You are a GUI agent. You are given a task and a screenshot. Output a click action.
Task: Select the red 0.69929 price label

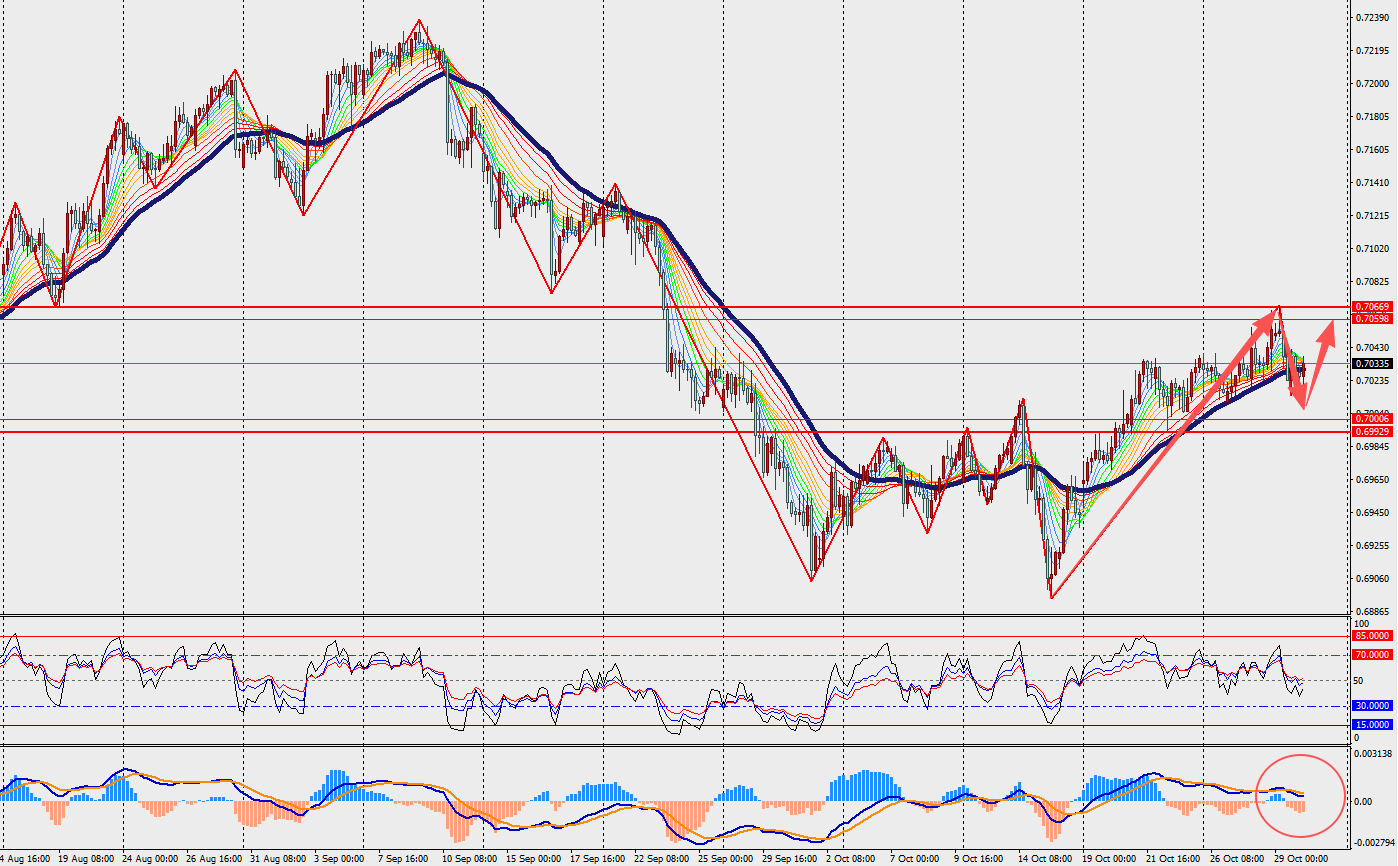(x=1372, y=431)
